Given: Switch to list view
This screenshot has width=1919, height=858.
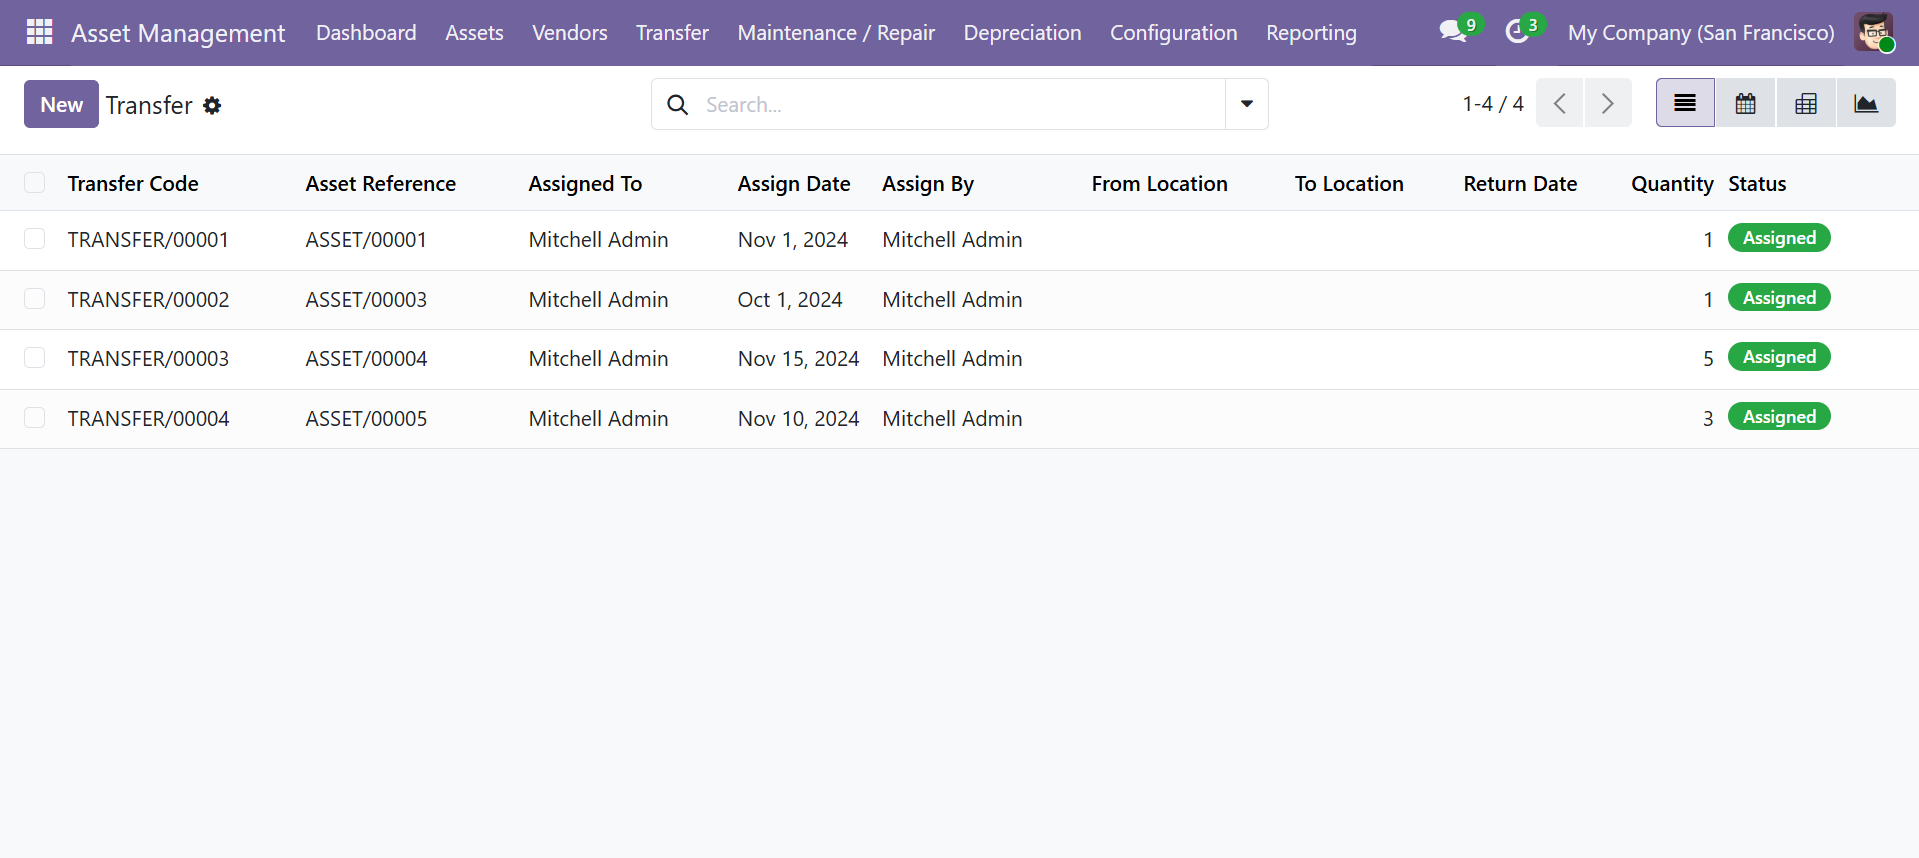Looking at the screenshot, I should (x=1685, y=103).
